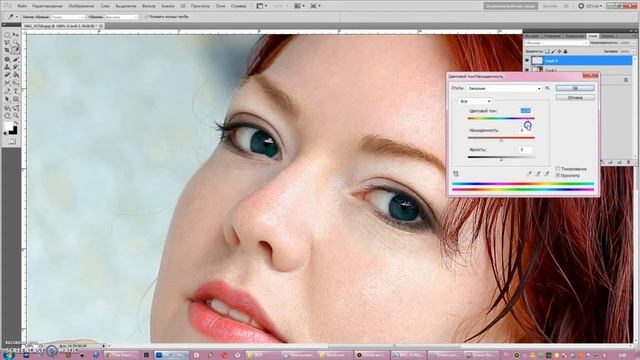The width and height of the screenshot is (640, 360).
Task: Select the Horizontal Type tool
Action: pos(16,92)
